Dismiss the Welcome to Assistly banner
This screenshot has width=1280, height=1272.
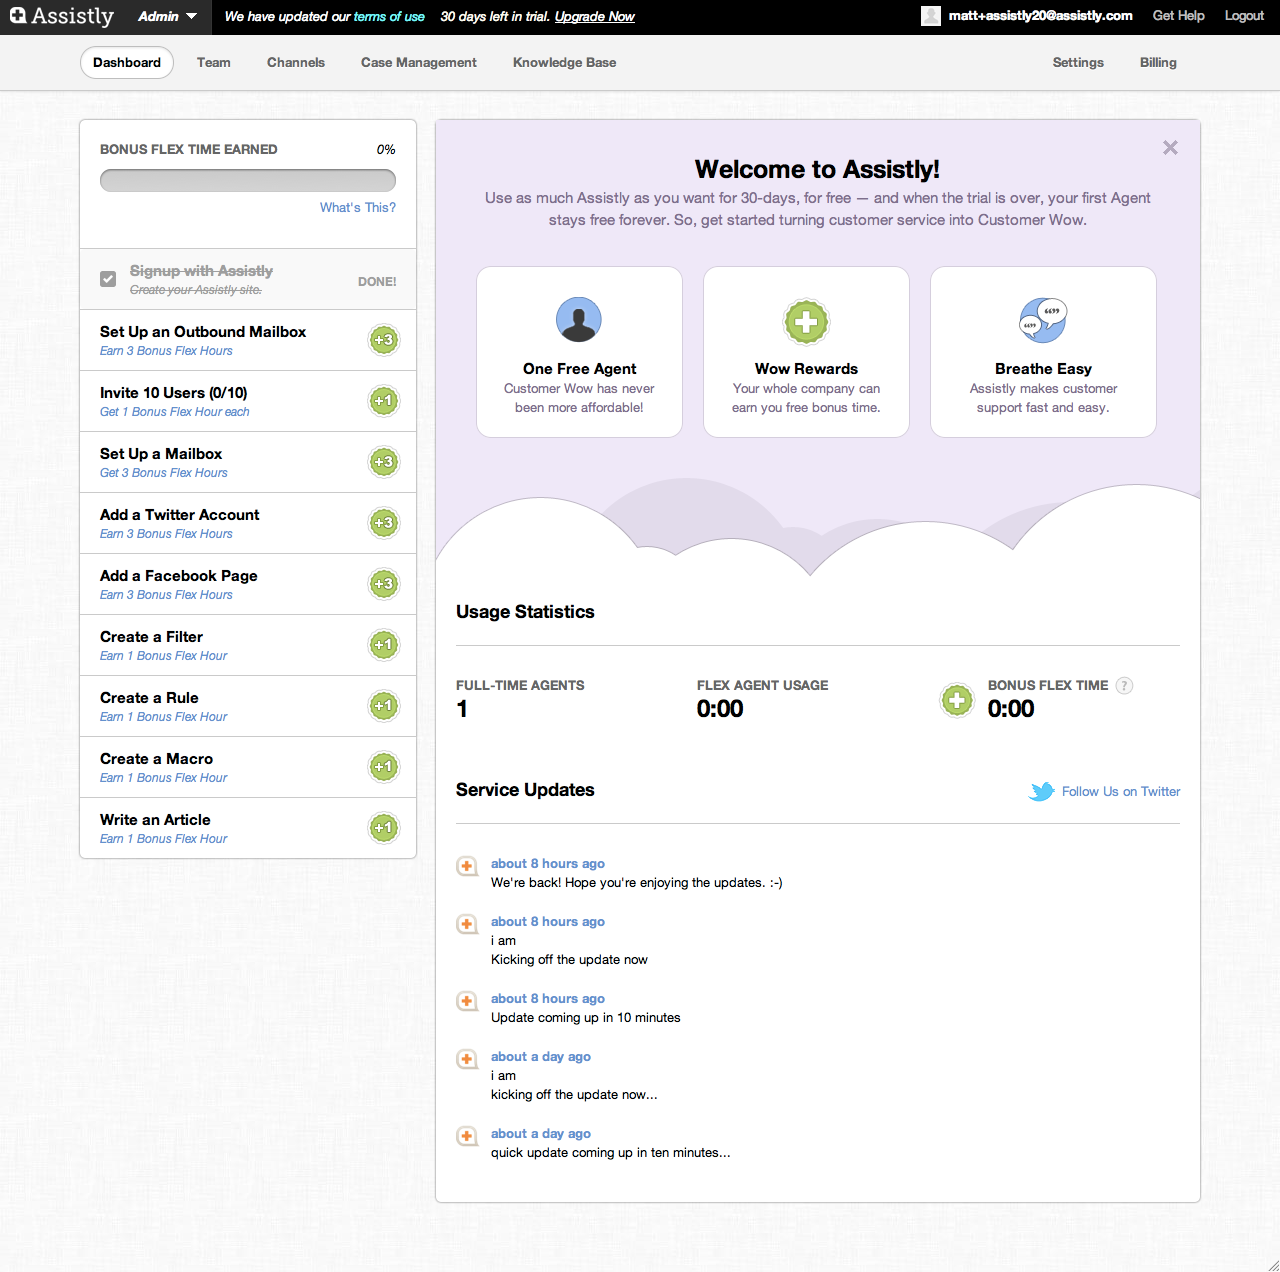(x=1170, y=148)
